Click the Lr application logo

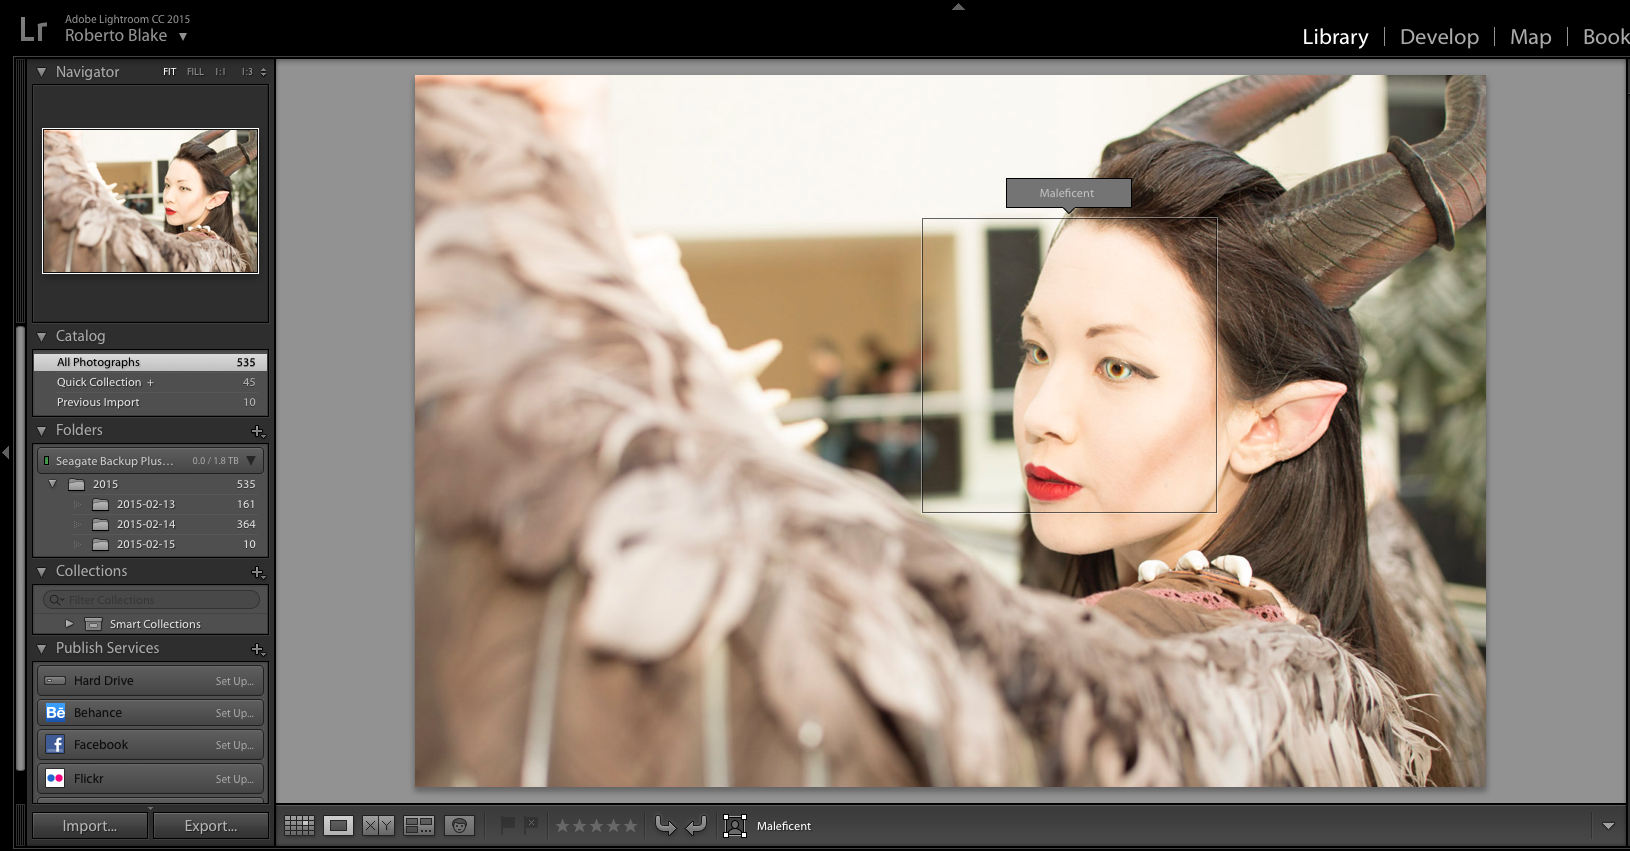point(33,29)
